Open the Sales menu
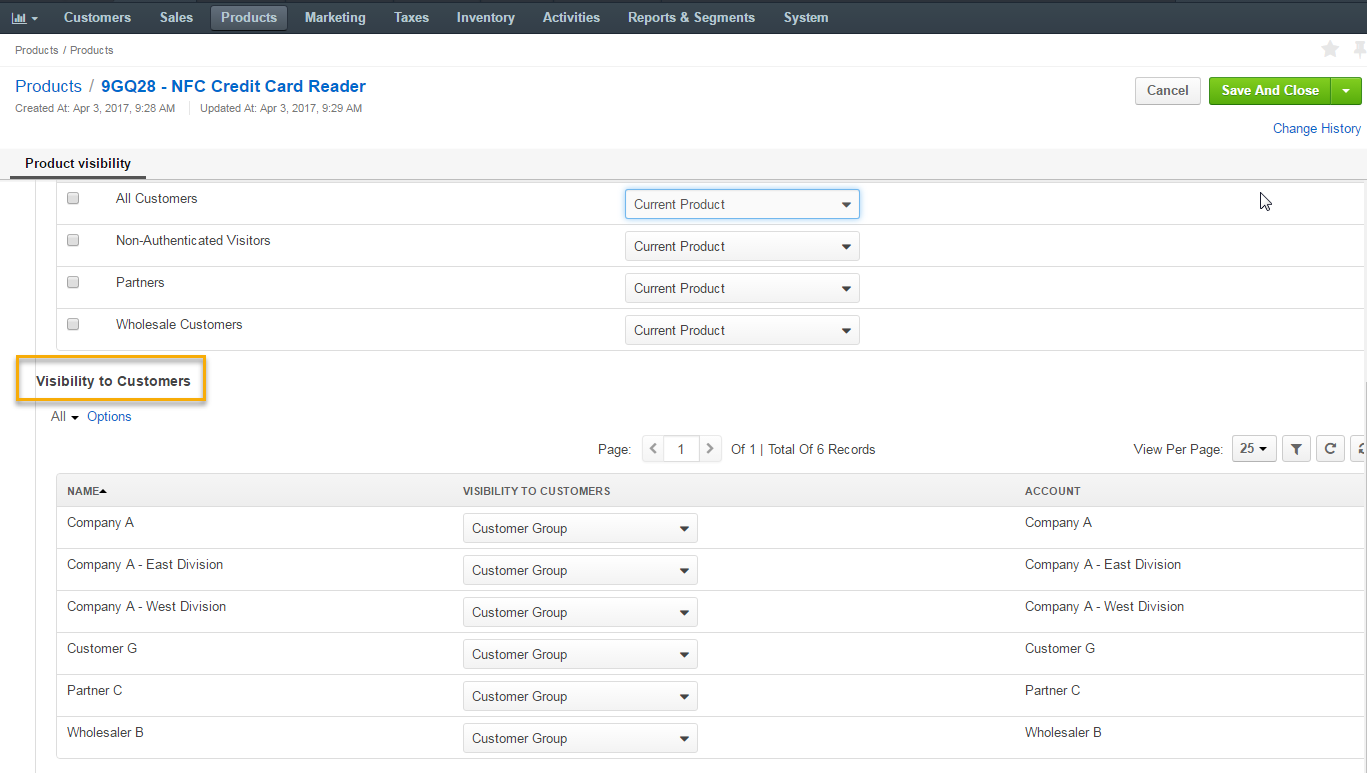This screenshot has width=1367, height=773. coord(176,18)
